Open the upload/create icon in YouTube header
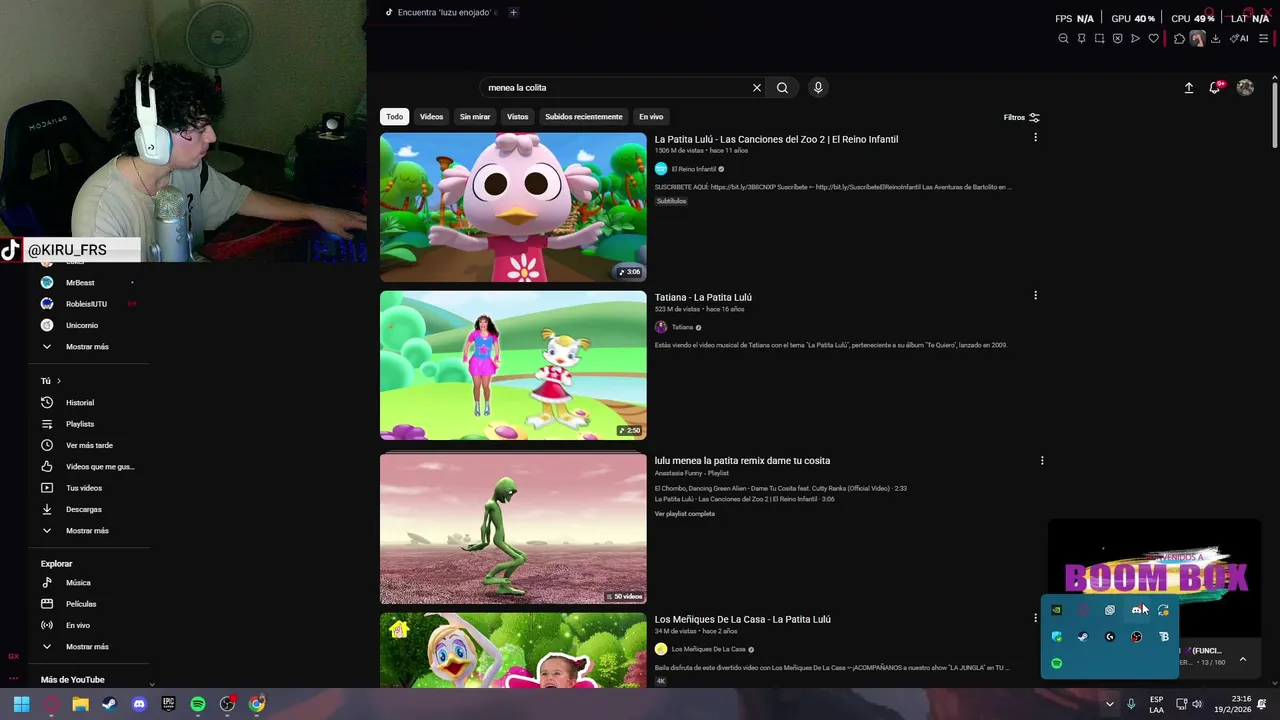The height and width of the screenshot is (720, 1280). (1189, 88)
